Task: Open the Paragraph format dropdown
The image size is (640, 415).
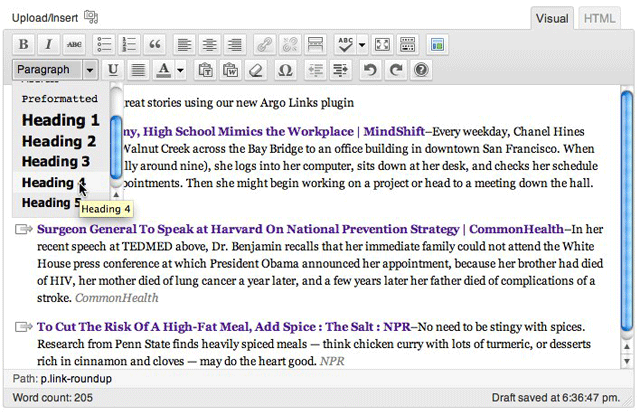Action: (x=55, y=70)
